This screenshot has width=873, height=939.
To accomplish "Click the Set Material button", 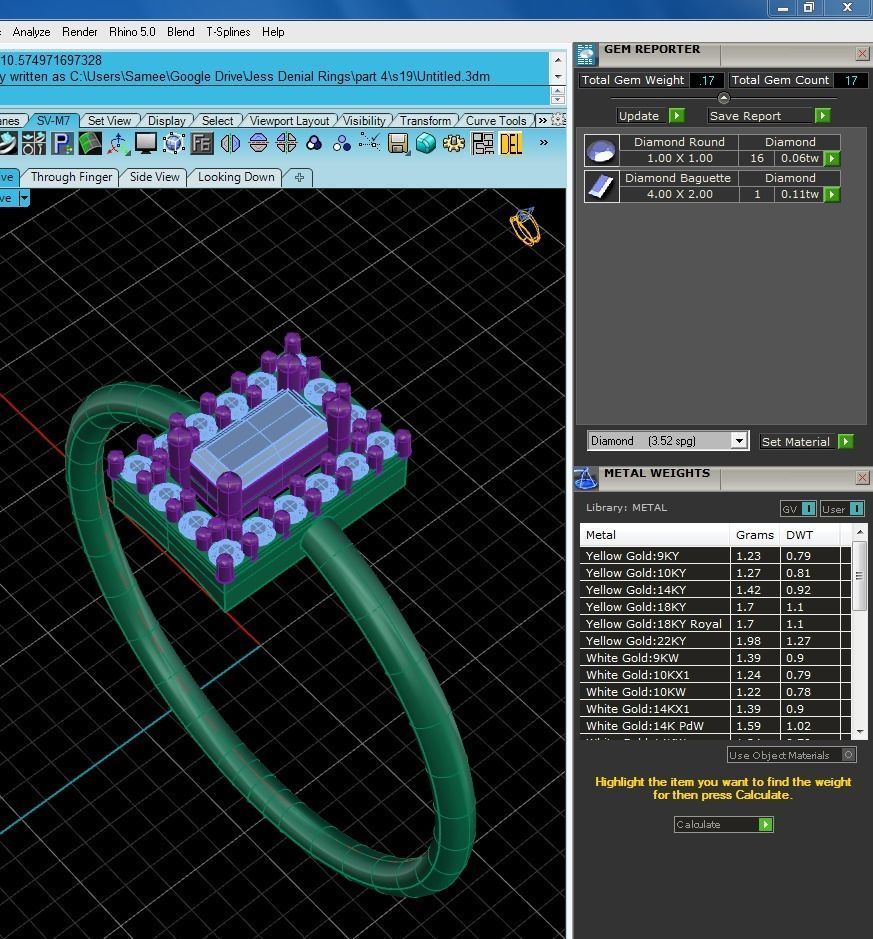I will coord(796,441).
